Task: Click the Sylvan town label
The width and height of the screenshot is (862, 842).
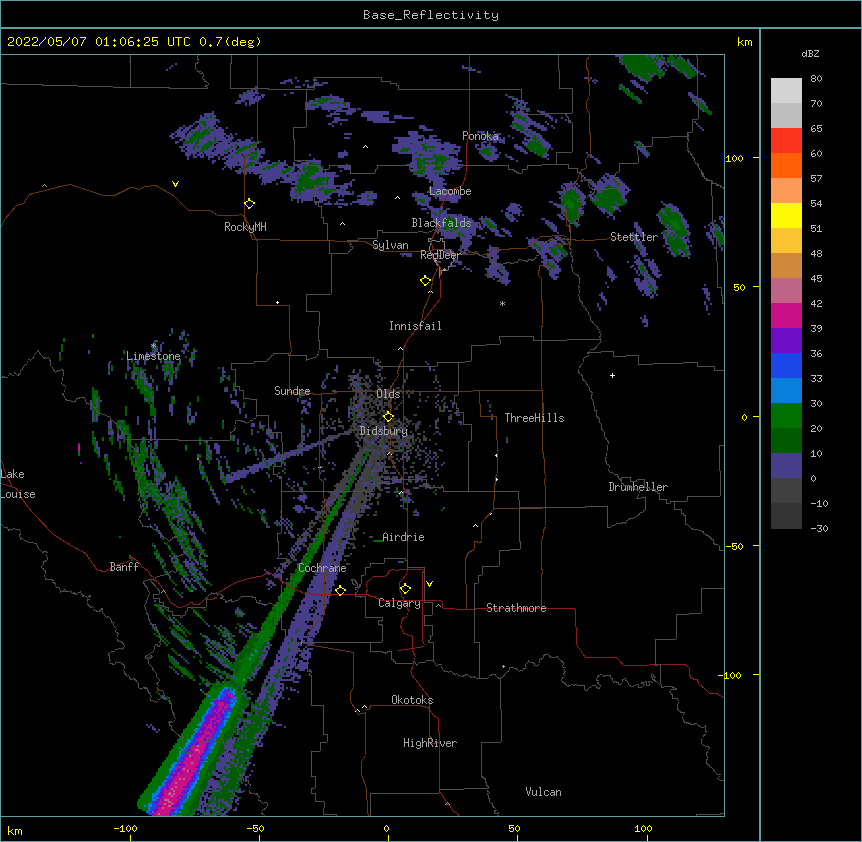Action: coord(390,245)
